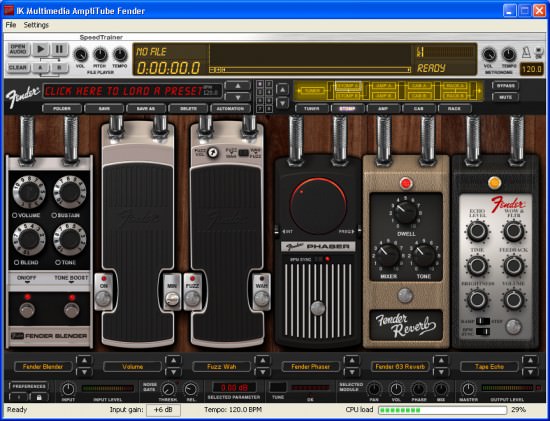
Task: Switch to the Rack module tab
Action: coord(454,108)
